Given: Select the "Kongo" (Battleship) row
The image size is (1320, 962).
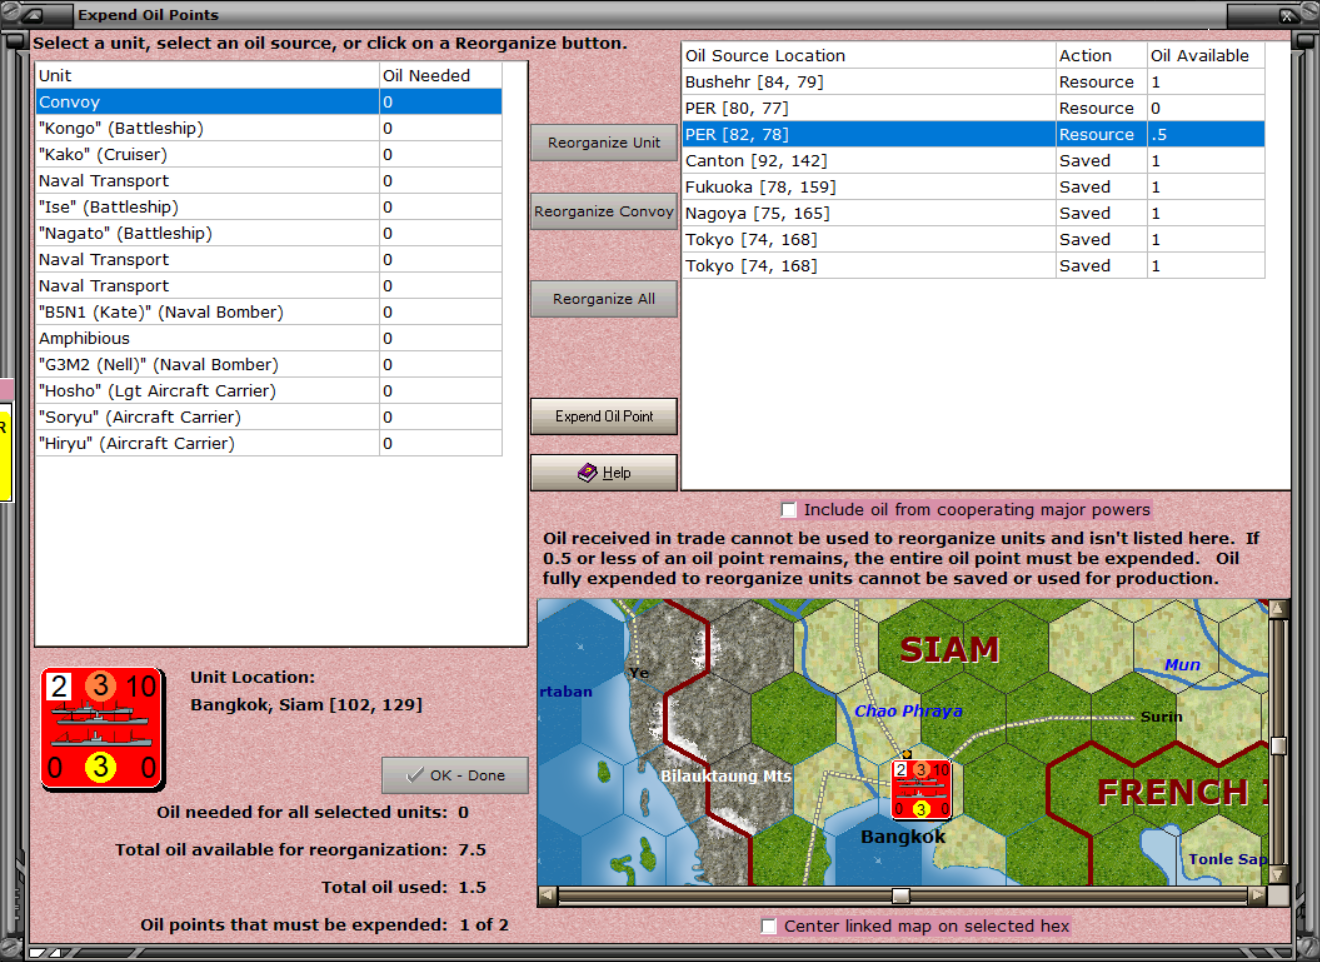Looking at the screenshot, I should [x=268, y=128].
